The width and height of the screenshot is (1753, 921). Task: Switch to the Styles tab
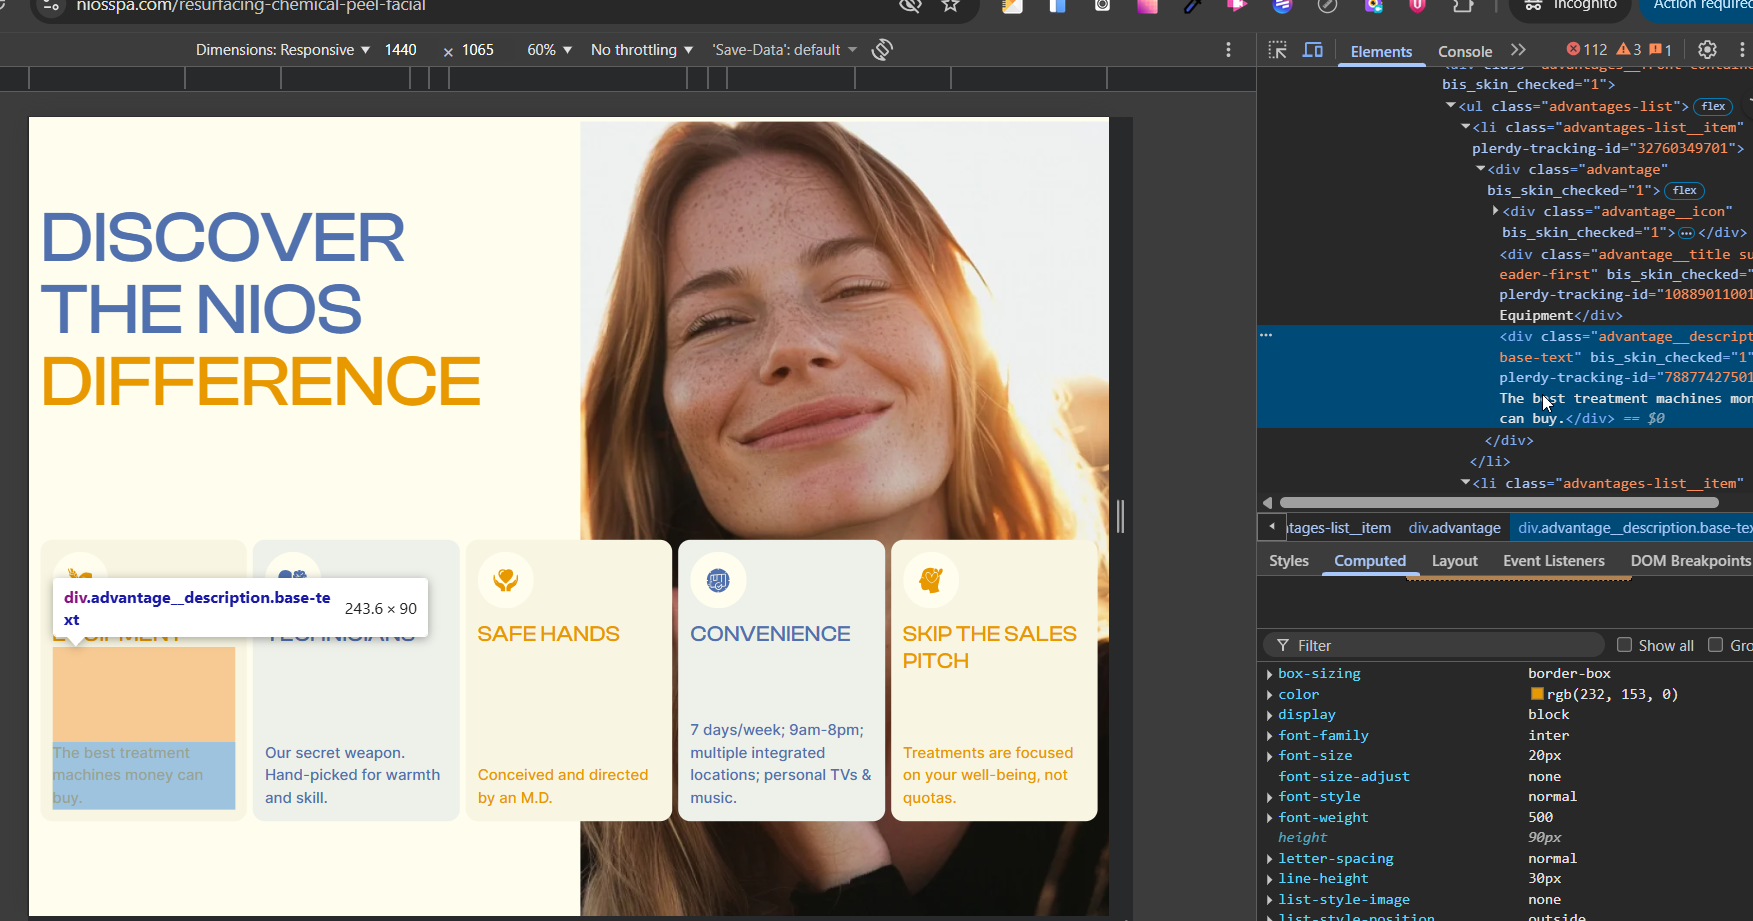coord(1288,561)
